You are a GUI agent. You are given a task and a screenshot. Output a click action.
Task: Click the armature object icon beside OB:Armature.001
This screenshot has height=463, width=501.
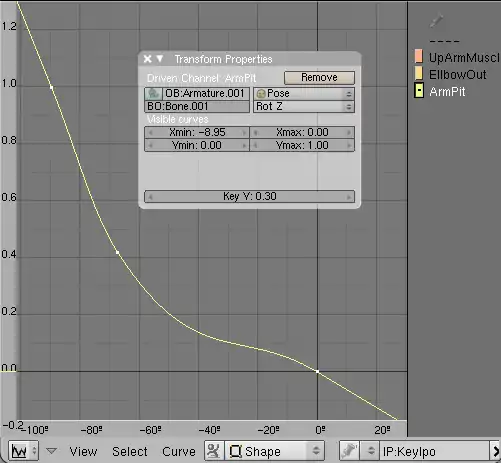(153, 93)
